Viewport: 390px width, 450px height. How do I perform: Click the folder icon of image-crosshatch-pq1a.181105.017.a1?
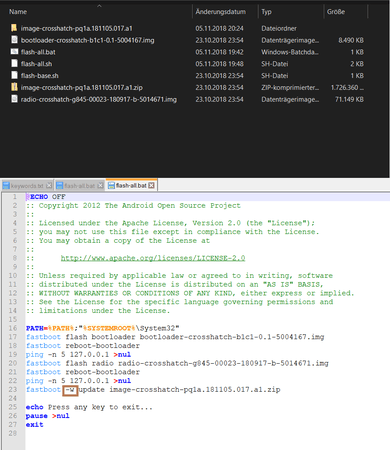click(x=14, y=28)
